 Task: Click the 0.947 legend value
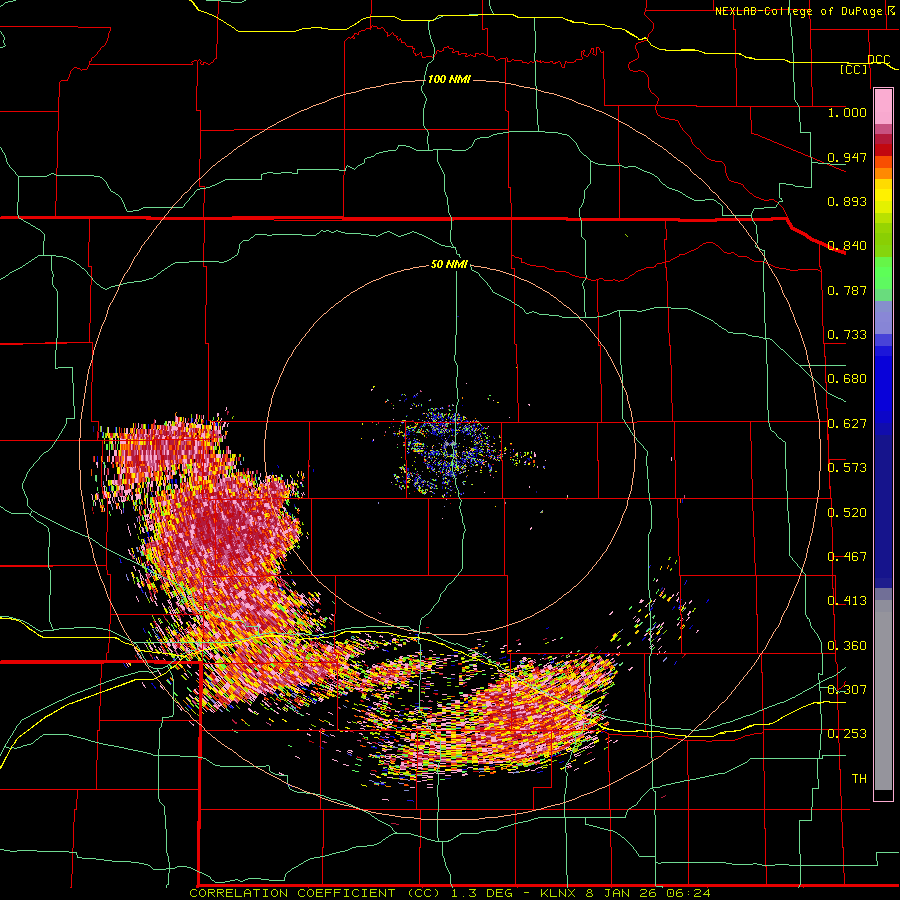point(847,157)
